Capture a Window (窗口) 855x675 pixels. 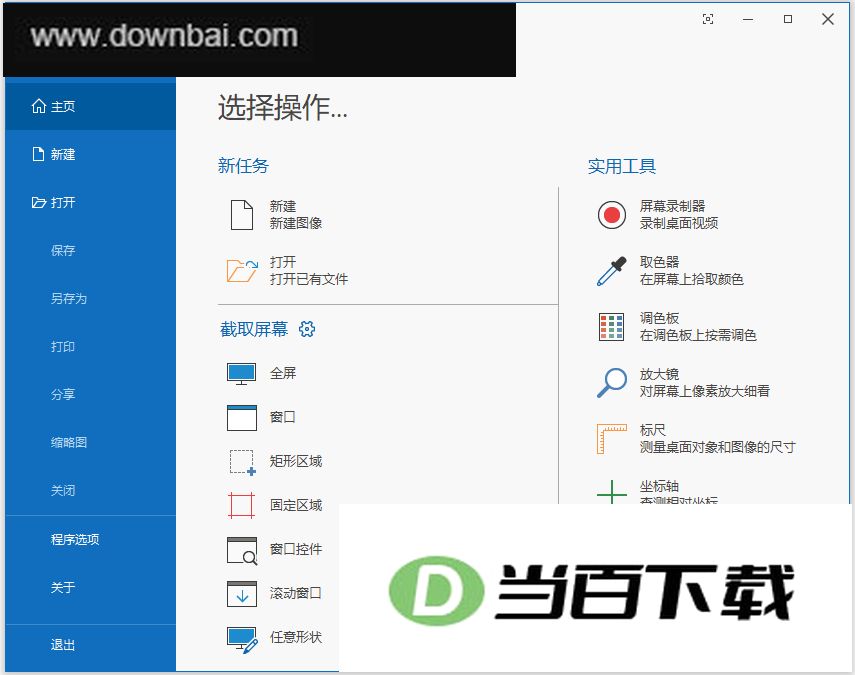click(261, 418)
